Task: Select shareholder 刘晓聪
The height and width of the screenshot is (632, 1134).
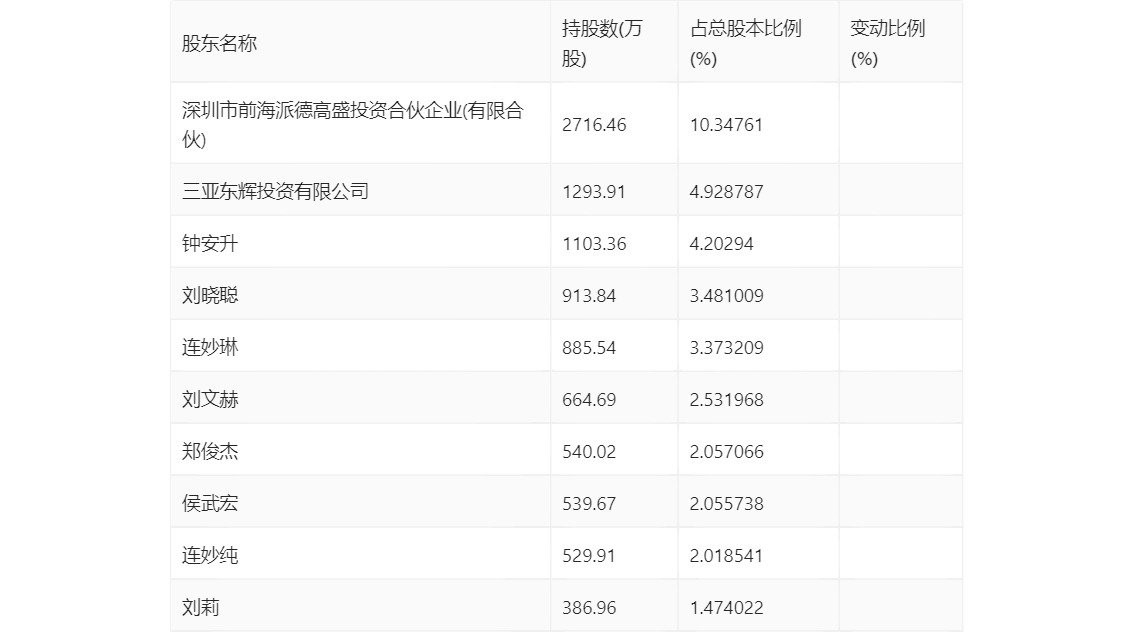Action: pos(210,296)
